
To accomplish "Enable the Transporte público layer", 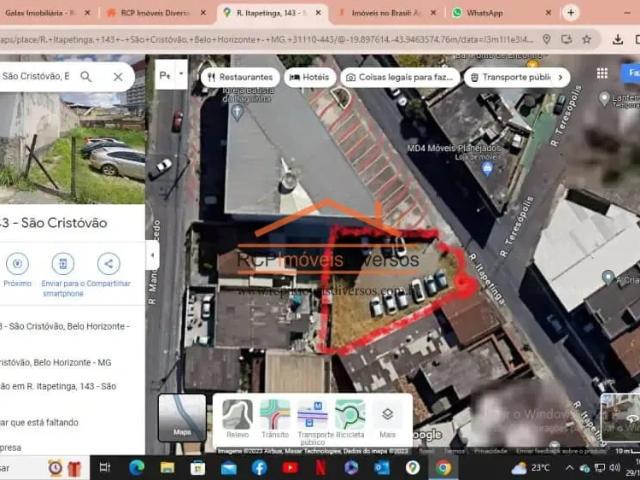I will pos(313,422).
